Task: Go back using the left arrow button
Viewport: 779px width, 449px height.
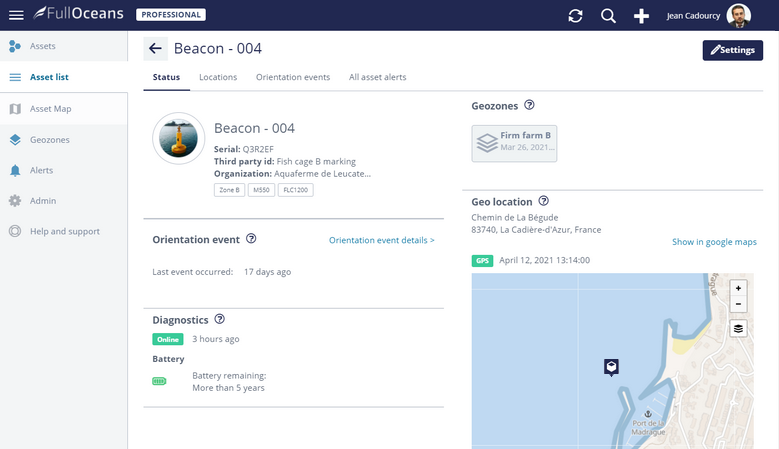Action: (155, 49)
